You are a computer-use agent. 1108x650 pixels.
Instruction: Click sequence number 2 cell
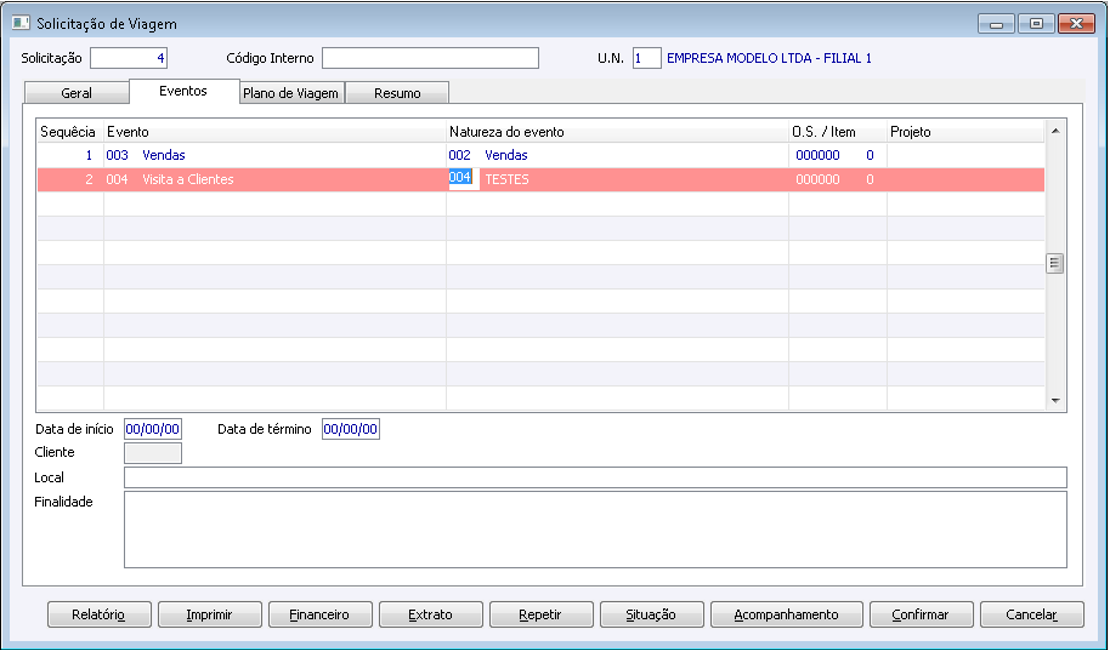pos(71,179)
